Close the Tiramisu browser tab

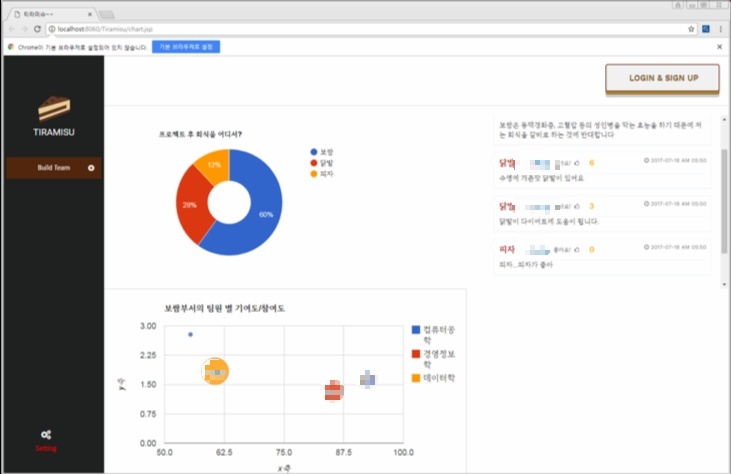pos(90,14)
